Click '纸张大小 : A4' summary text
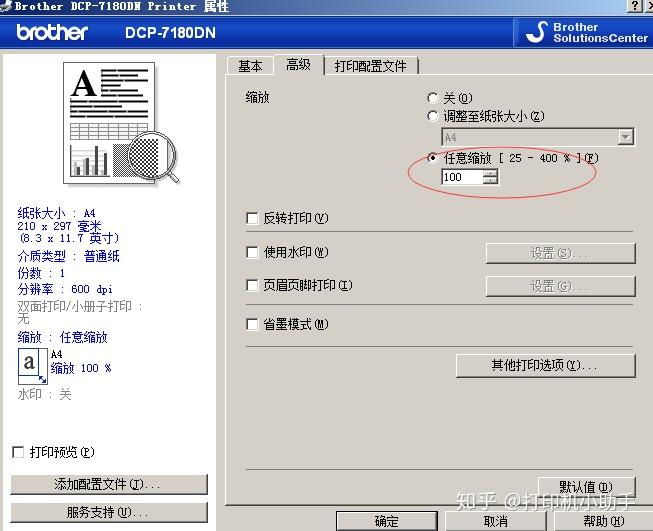Viewport: 653px width, 531px height. click(56, 213)
